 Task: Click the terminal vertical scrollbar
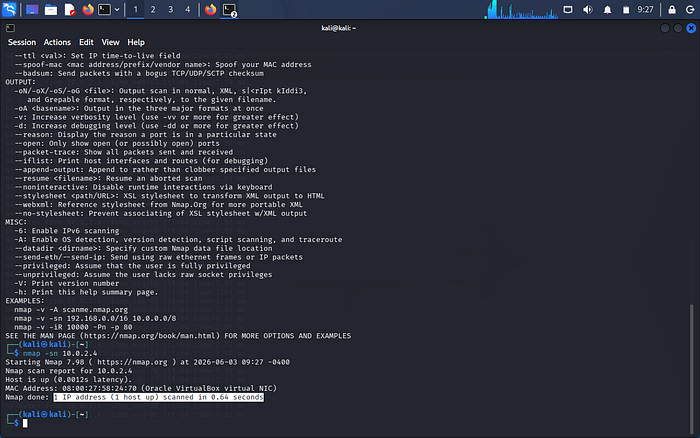[x=692, y=368]
